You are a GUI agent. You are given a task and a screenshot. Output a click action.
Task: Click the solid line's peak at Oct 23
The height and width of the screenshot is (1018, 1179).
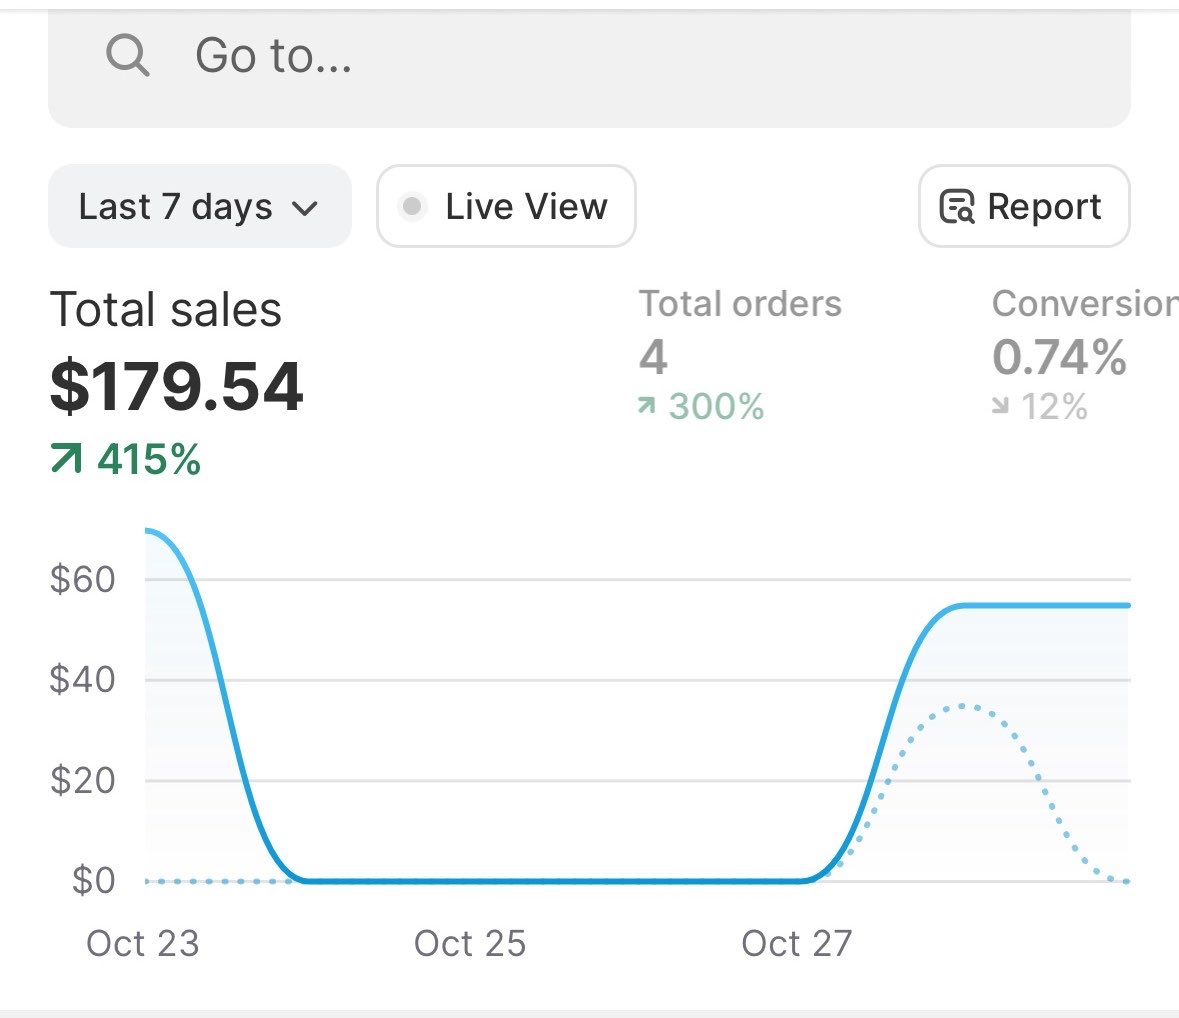coord(147,531)
